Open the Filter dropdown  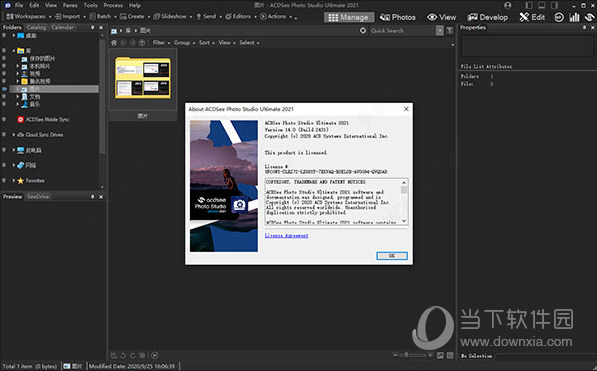pyautogui.click(x=161, y=43)
